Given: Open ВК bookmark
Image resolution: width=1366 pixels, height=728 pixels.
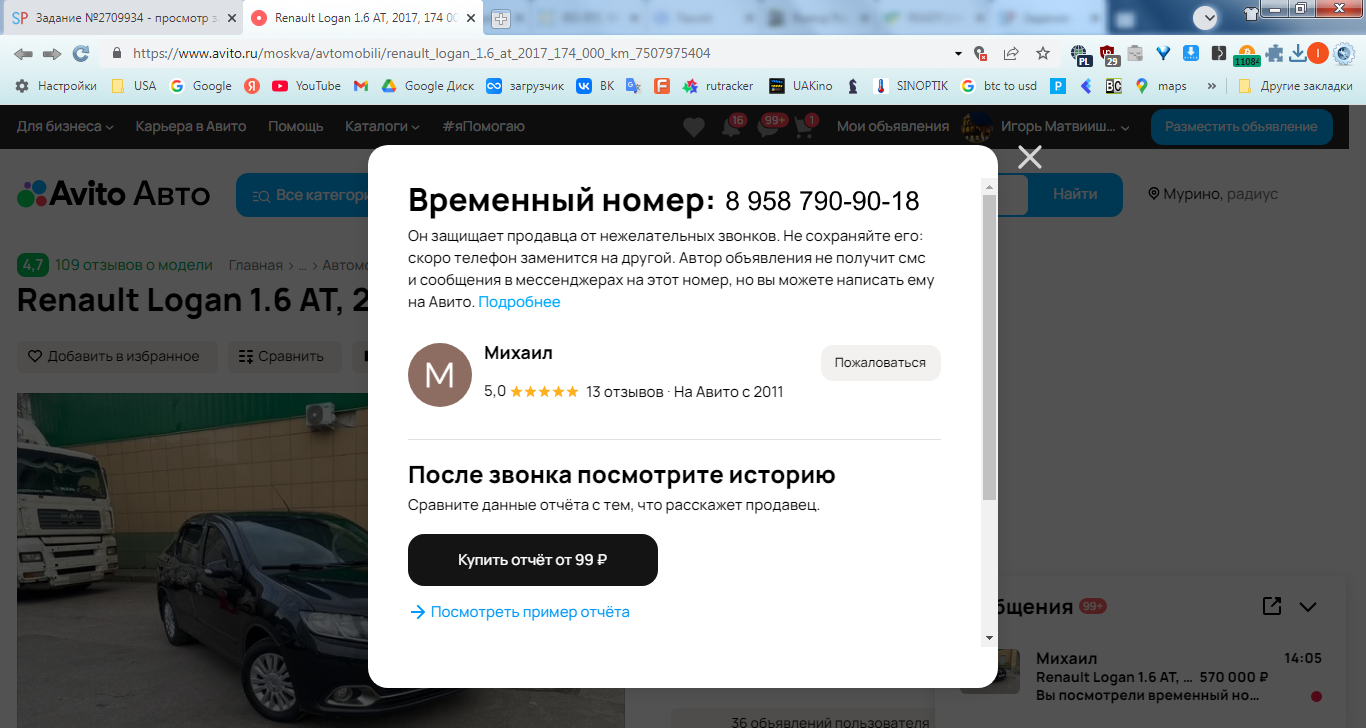Looking at the screenshot, I should click(595, 86).
